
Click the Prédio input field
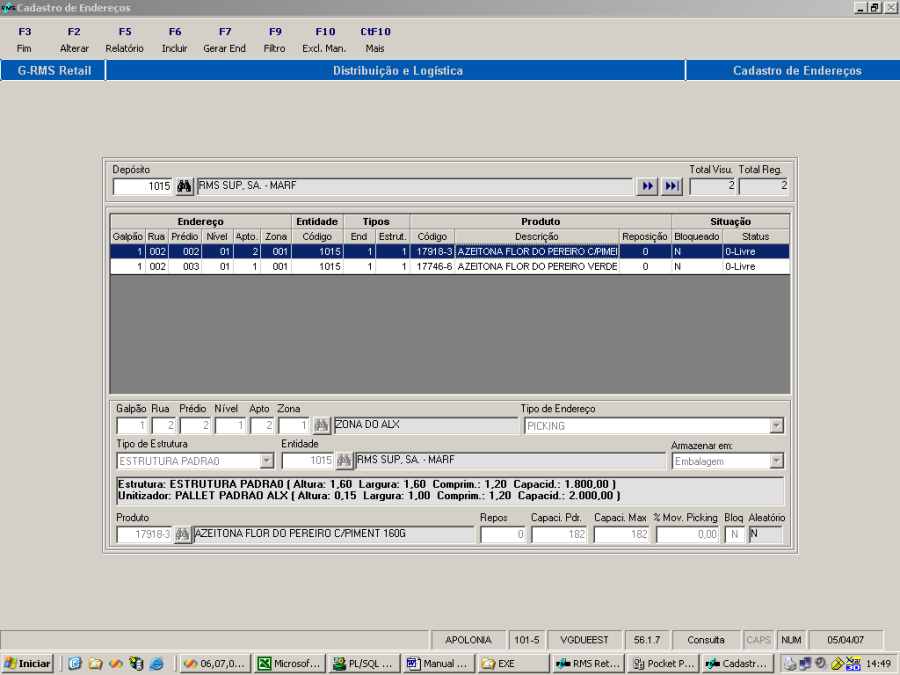point(196,426)
